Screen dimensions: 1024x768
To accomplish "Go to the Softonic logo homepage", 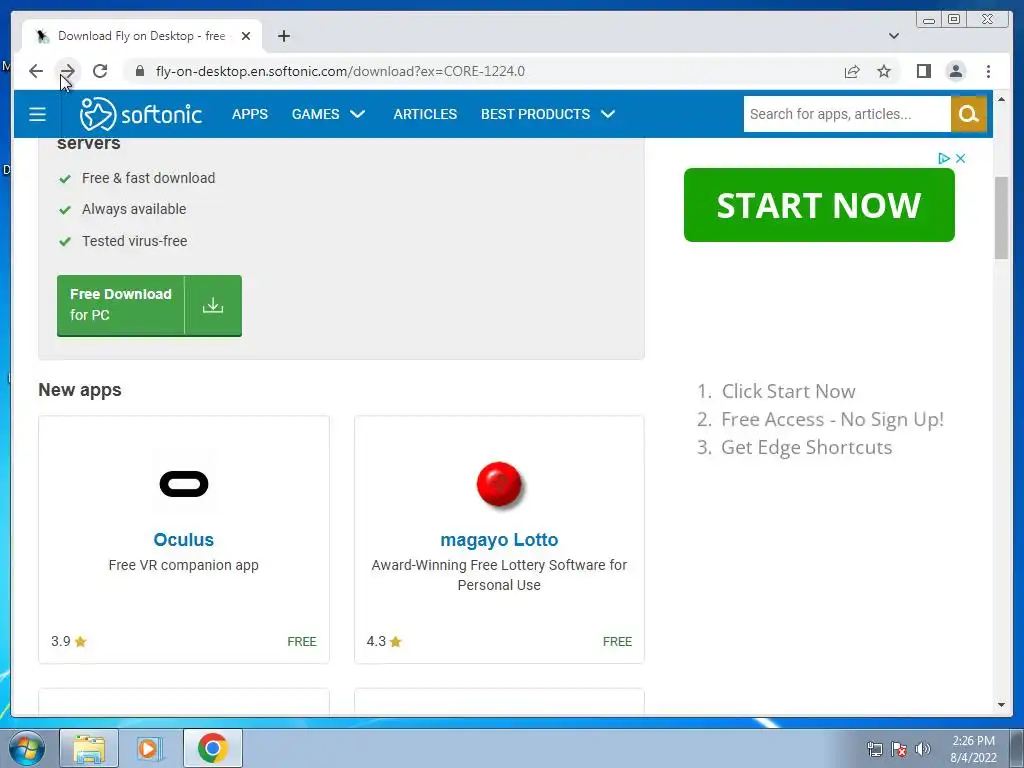I will (x=140, y=114).
